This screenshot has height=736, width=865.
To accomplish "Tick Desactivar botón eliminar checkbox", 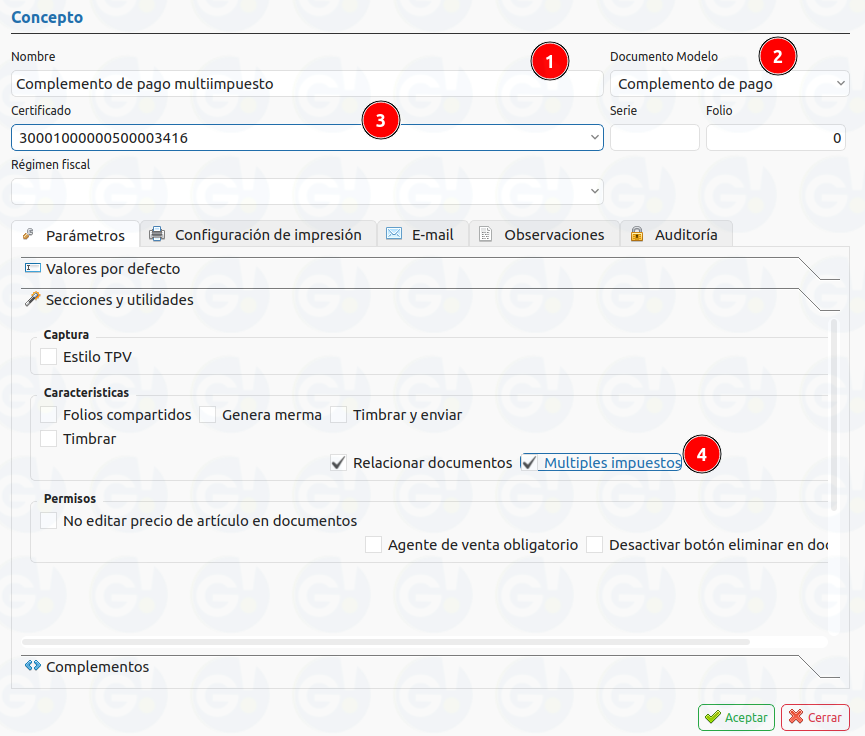I will pos(595,545).
